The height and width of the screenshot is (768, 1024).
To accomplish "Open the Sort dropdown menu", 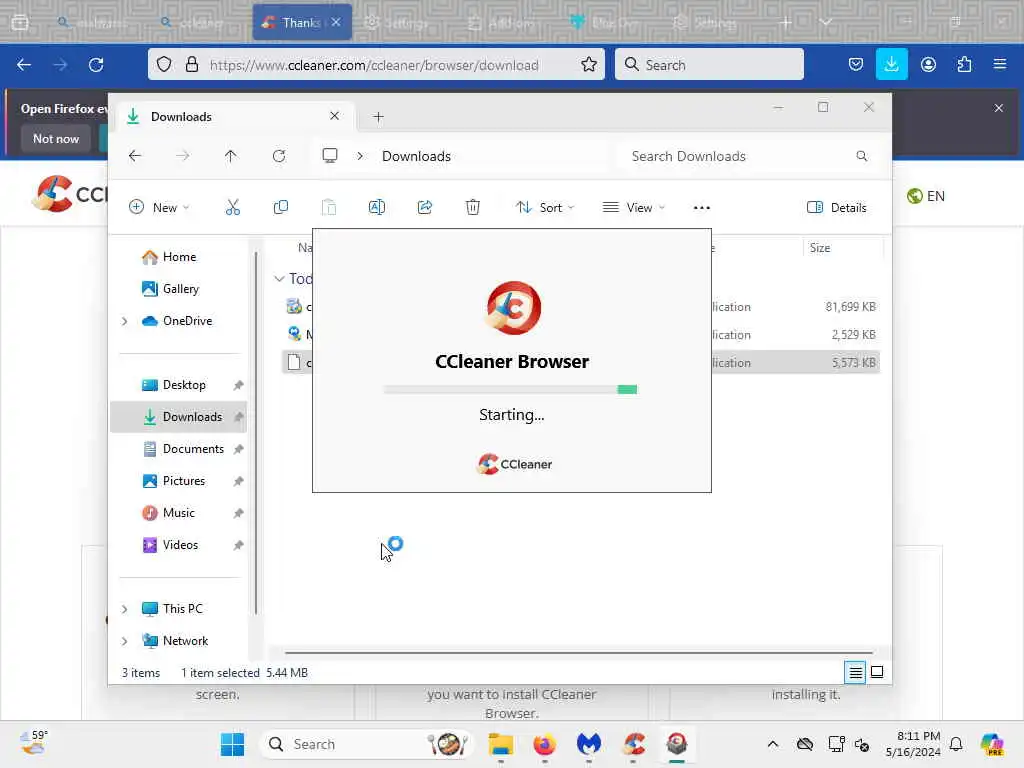I will (545, 208).
